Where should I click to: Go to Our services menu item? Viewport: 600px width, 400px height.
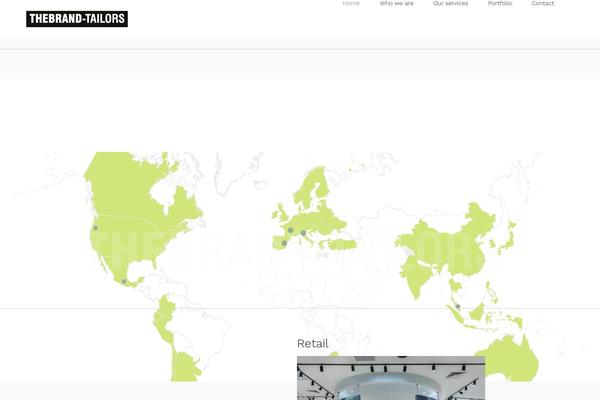pos(450,3)
